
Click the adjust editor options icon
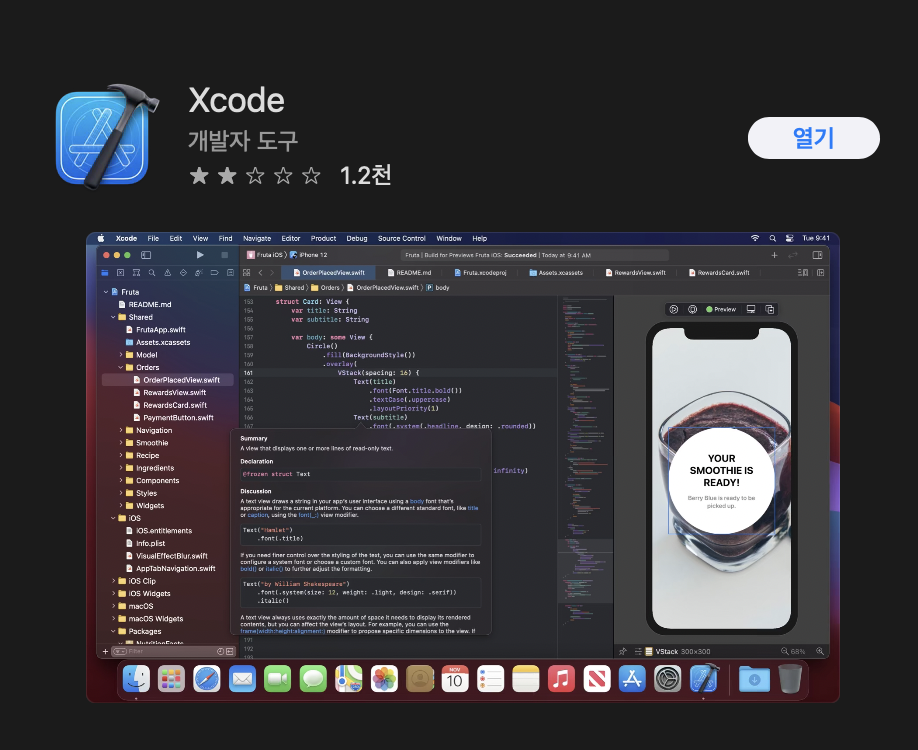click(x=803, y=272)
